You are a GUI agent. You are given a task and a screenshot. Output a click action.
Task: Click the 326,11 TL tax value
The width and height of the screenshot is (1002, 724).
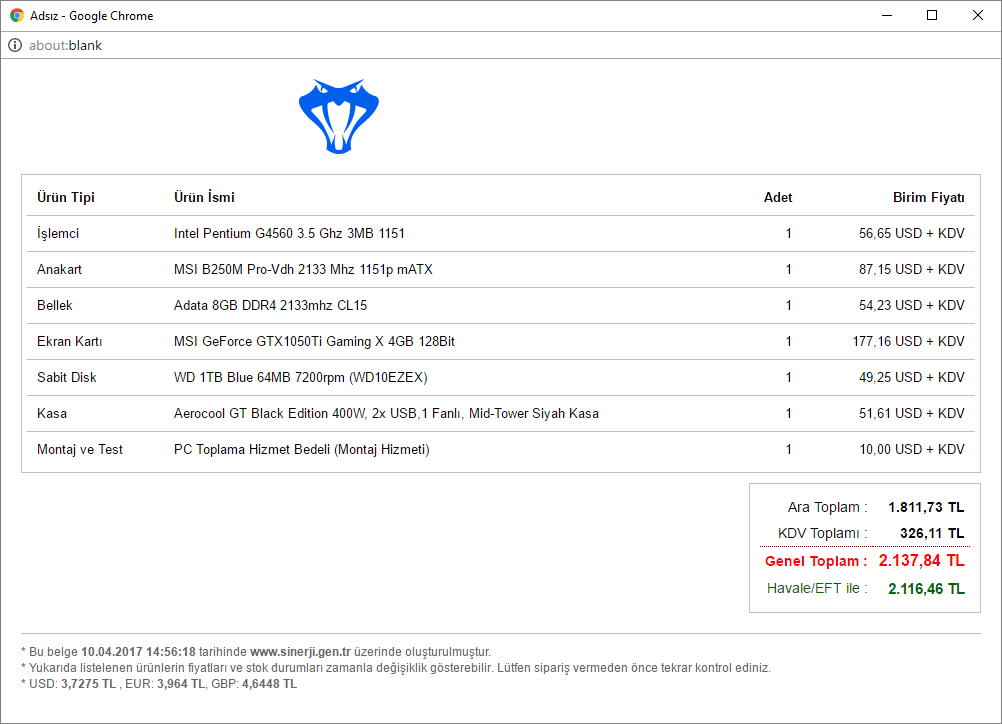[932, 533]
